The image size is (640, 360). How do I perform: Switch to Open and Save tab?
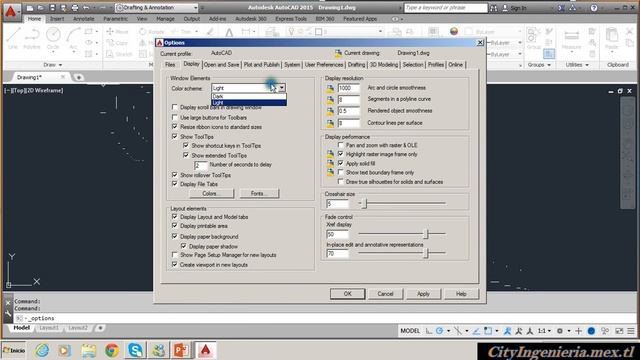point(221,65)
